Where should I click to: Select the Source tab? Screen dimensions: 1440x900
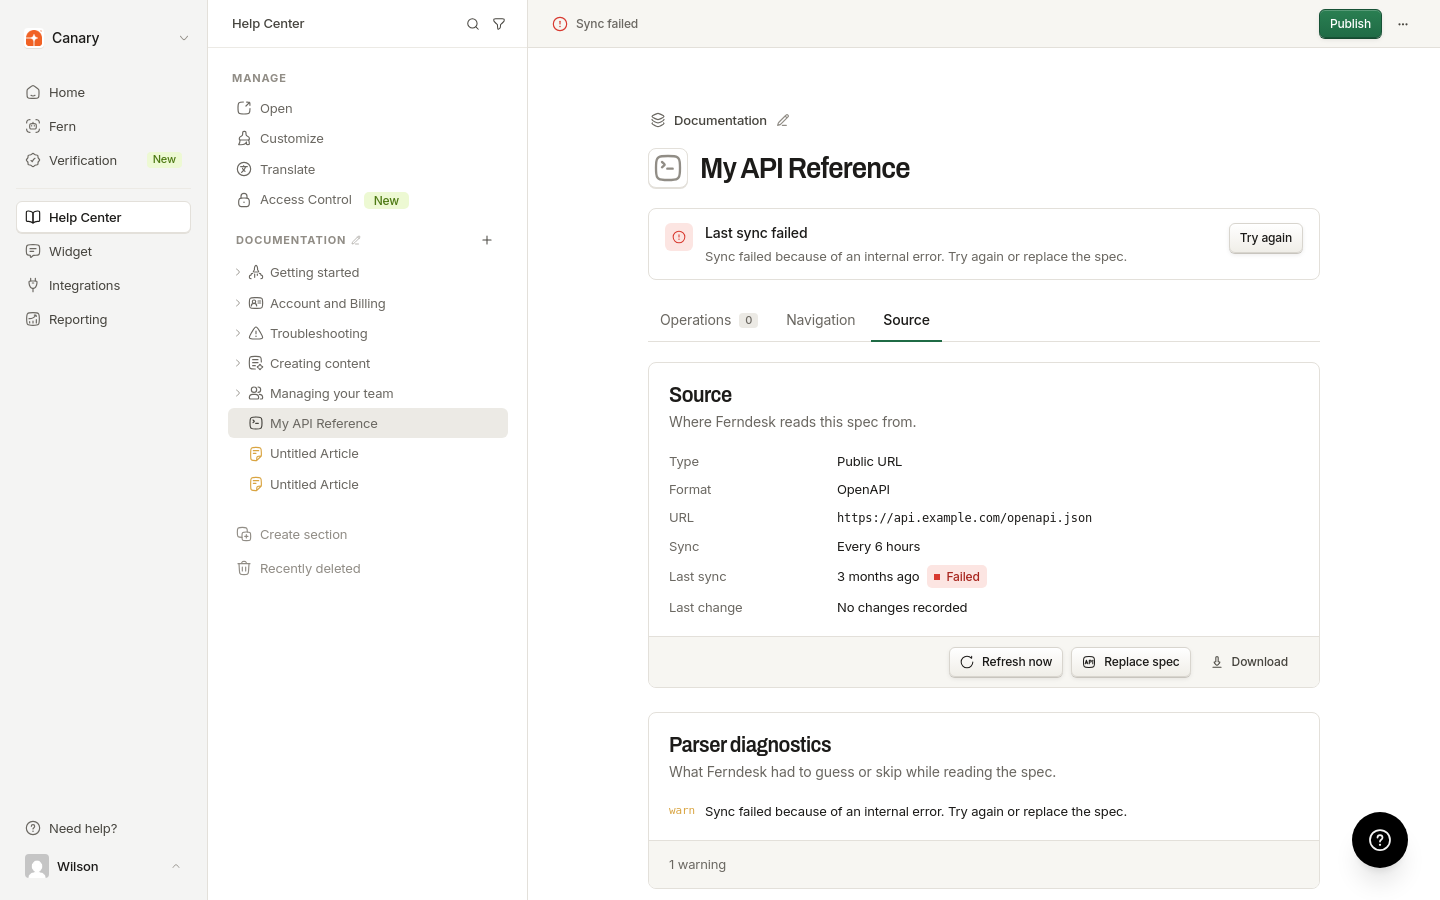click(x=907, y=320)
